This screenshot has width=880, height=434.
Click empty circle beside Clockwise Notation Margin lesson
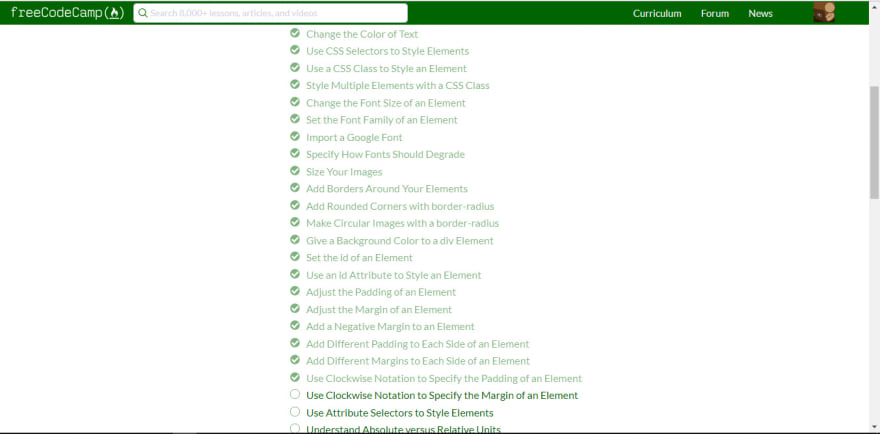[295, 394]
